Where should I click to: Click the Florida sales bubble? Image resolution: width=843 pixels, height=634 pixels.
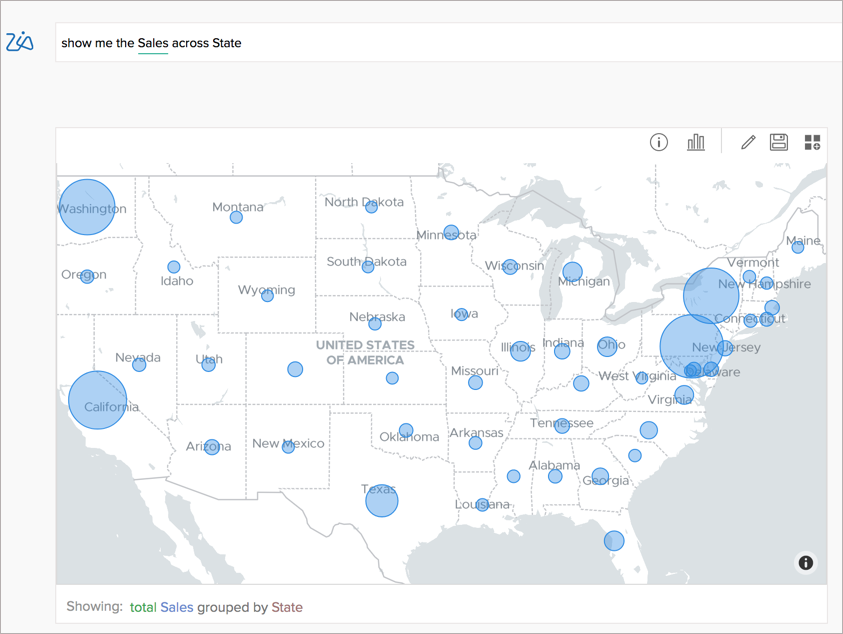tap(614, 541)
